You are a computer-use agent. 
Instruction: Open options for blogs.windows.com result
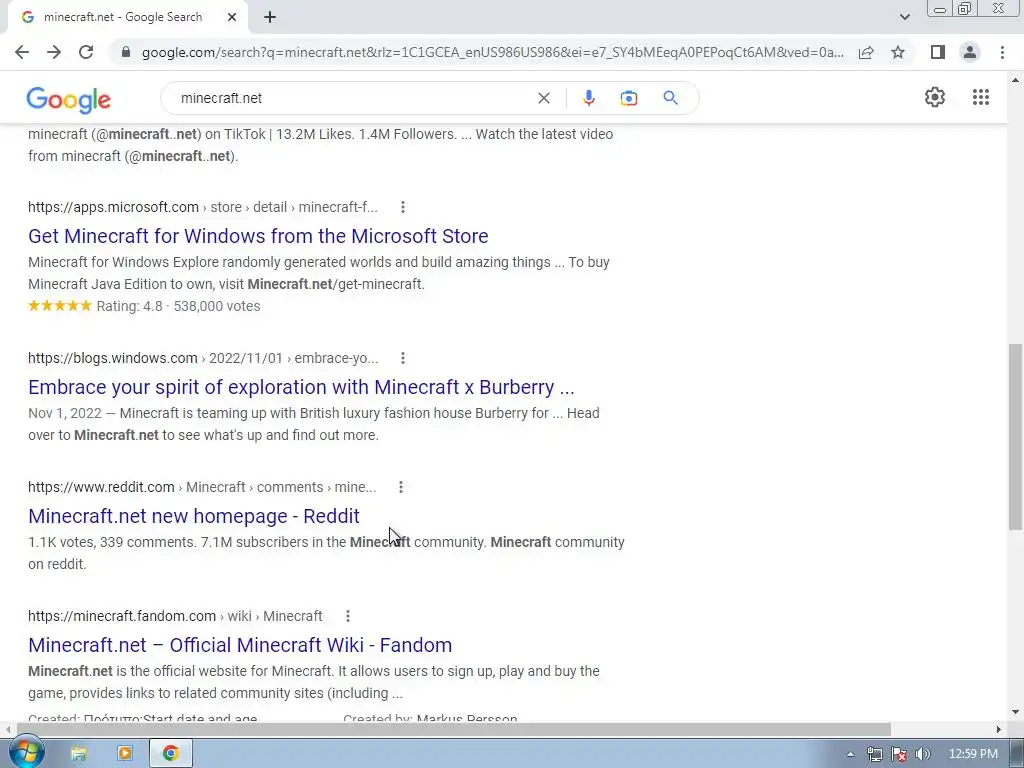(403, 358)
